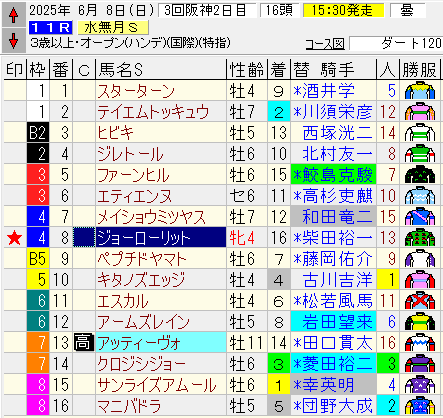The image size is (443, 418).
Task: Click the red down arrow button
Action: (13, 41)
